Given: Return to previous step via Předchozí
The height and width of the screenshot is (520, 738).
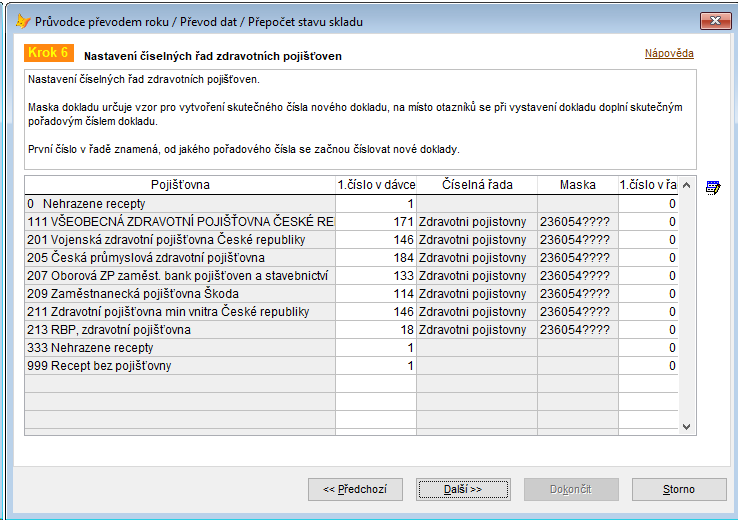Looking at the screenshot, I should [x=356, y=489].
